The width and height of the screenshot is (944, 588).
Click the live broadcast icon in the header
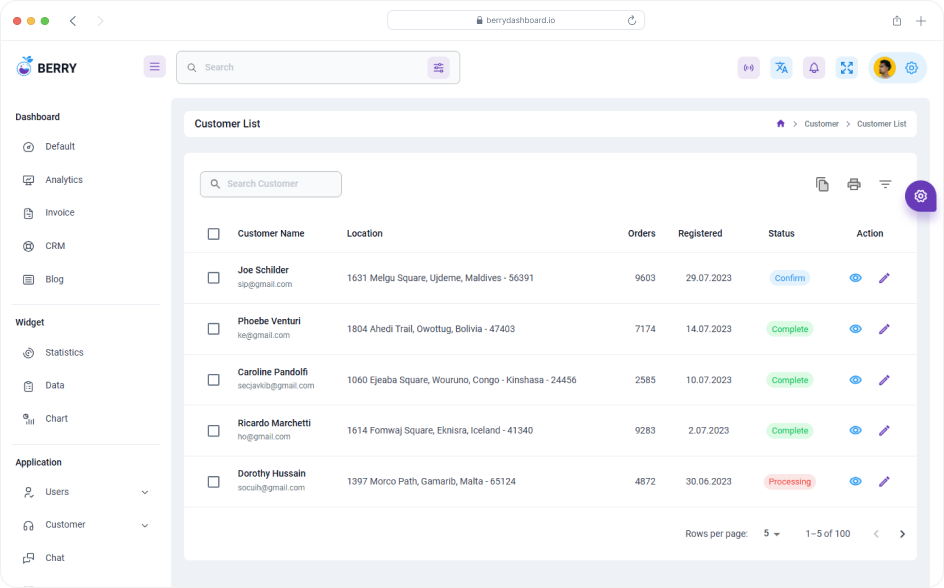coord(748,67)
